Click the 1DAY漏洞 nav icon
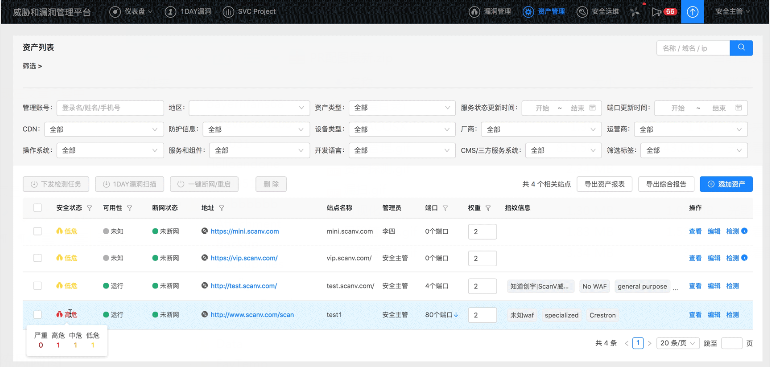Viewport: 770px width, 367px height. pos(170,11)
